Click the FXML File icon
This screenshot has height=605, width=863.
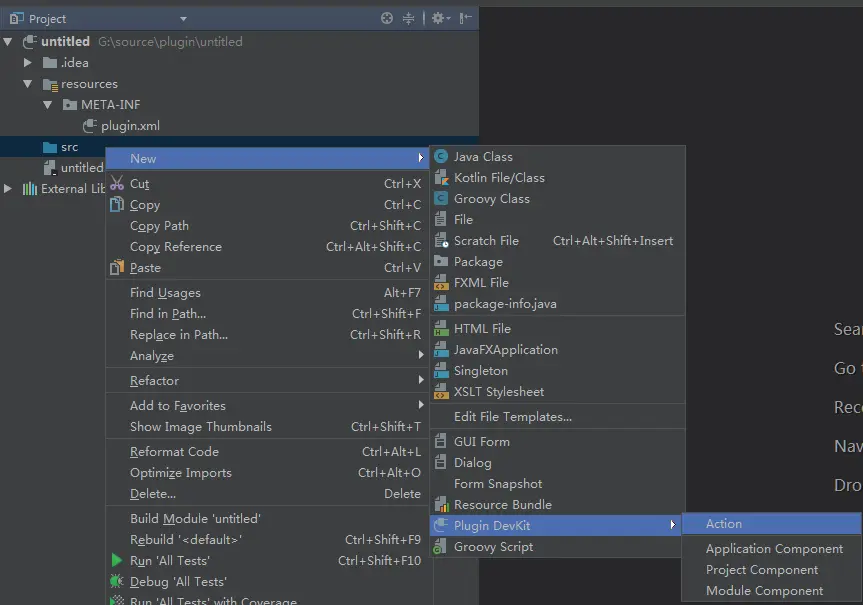pyautogui.click(x=441, y=282)
